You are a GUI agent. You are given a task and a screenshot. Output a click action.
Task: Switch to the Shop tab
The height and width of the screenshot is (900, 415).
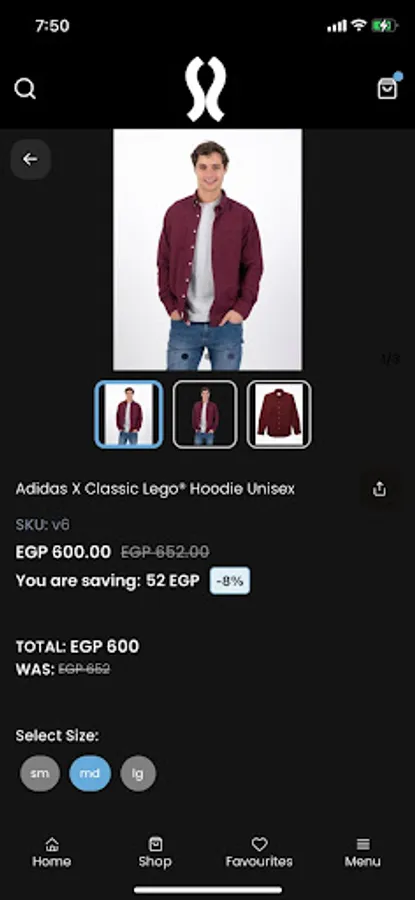click(x=155, y=852)
